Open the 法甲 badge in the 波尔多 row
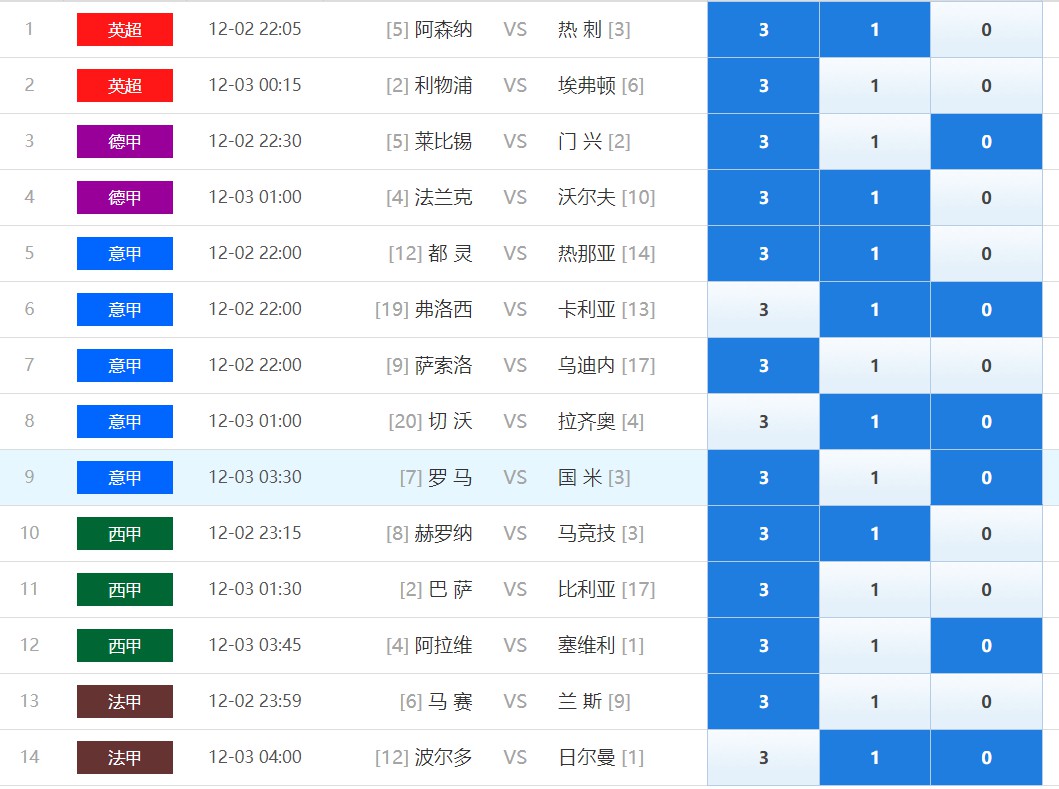 (x=125, y=758)
